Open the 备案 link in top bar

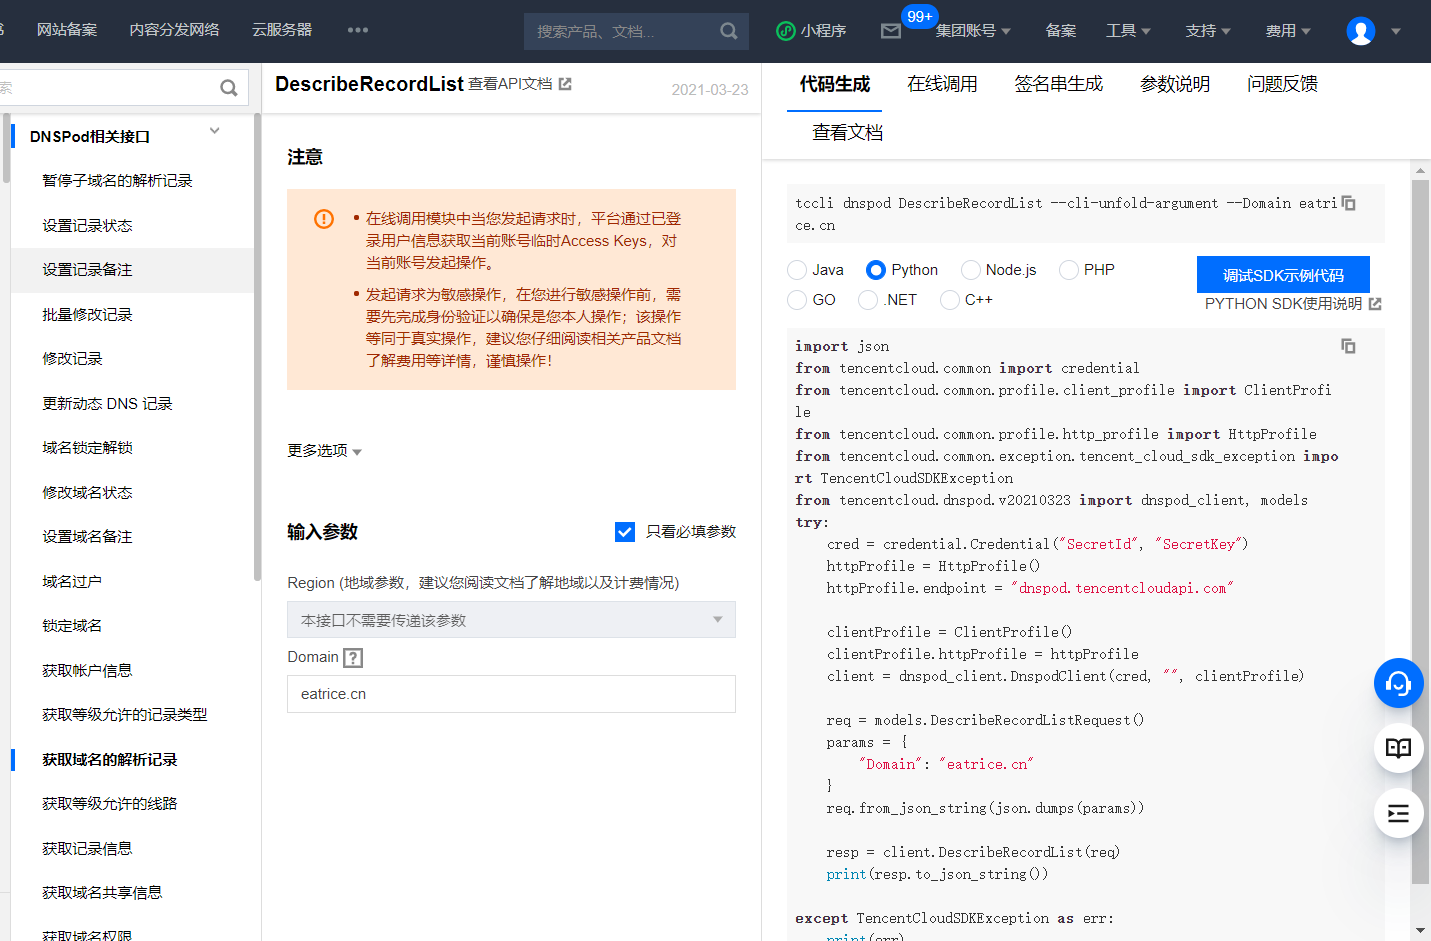click(x=1061, y=31)
